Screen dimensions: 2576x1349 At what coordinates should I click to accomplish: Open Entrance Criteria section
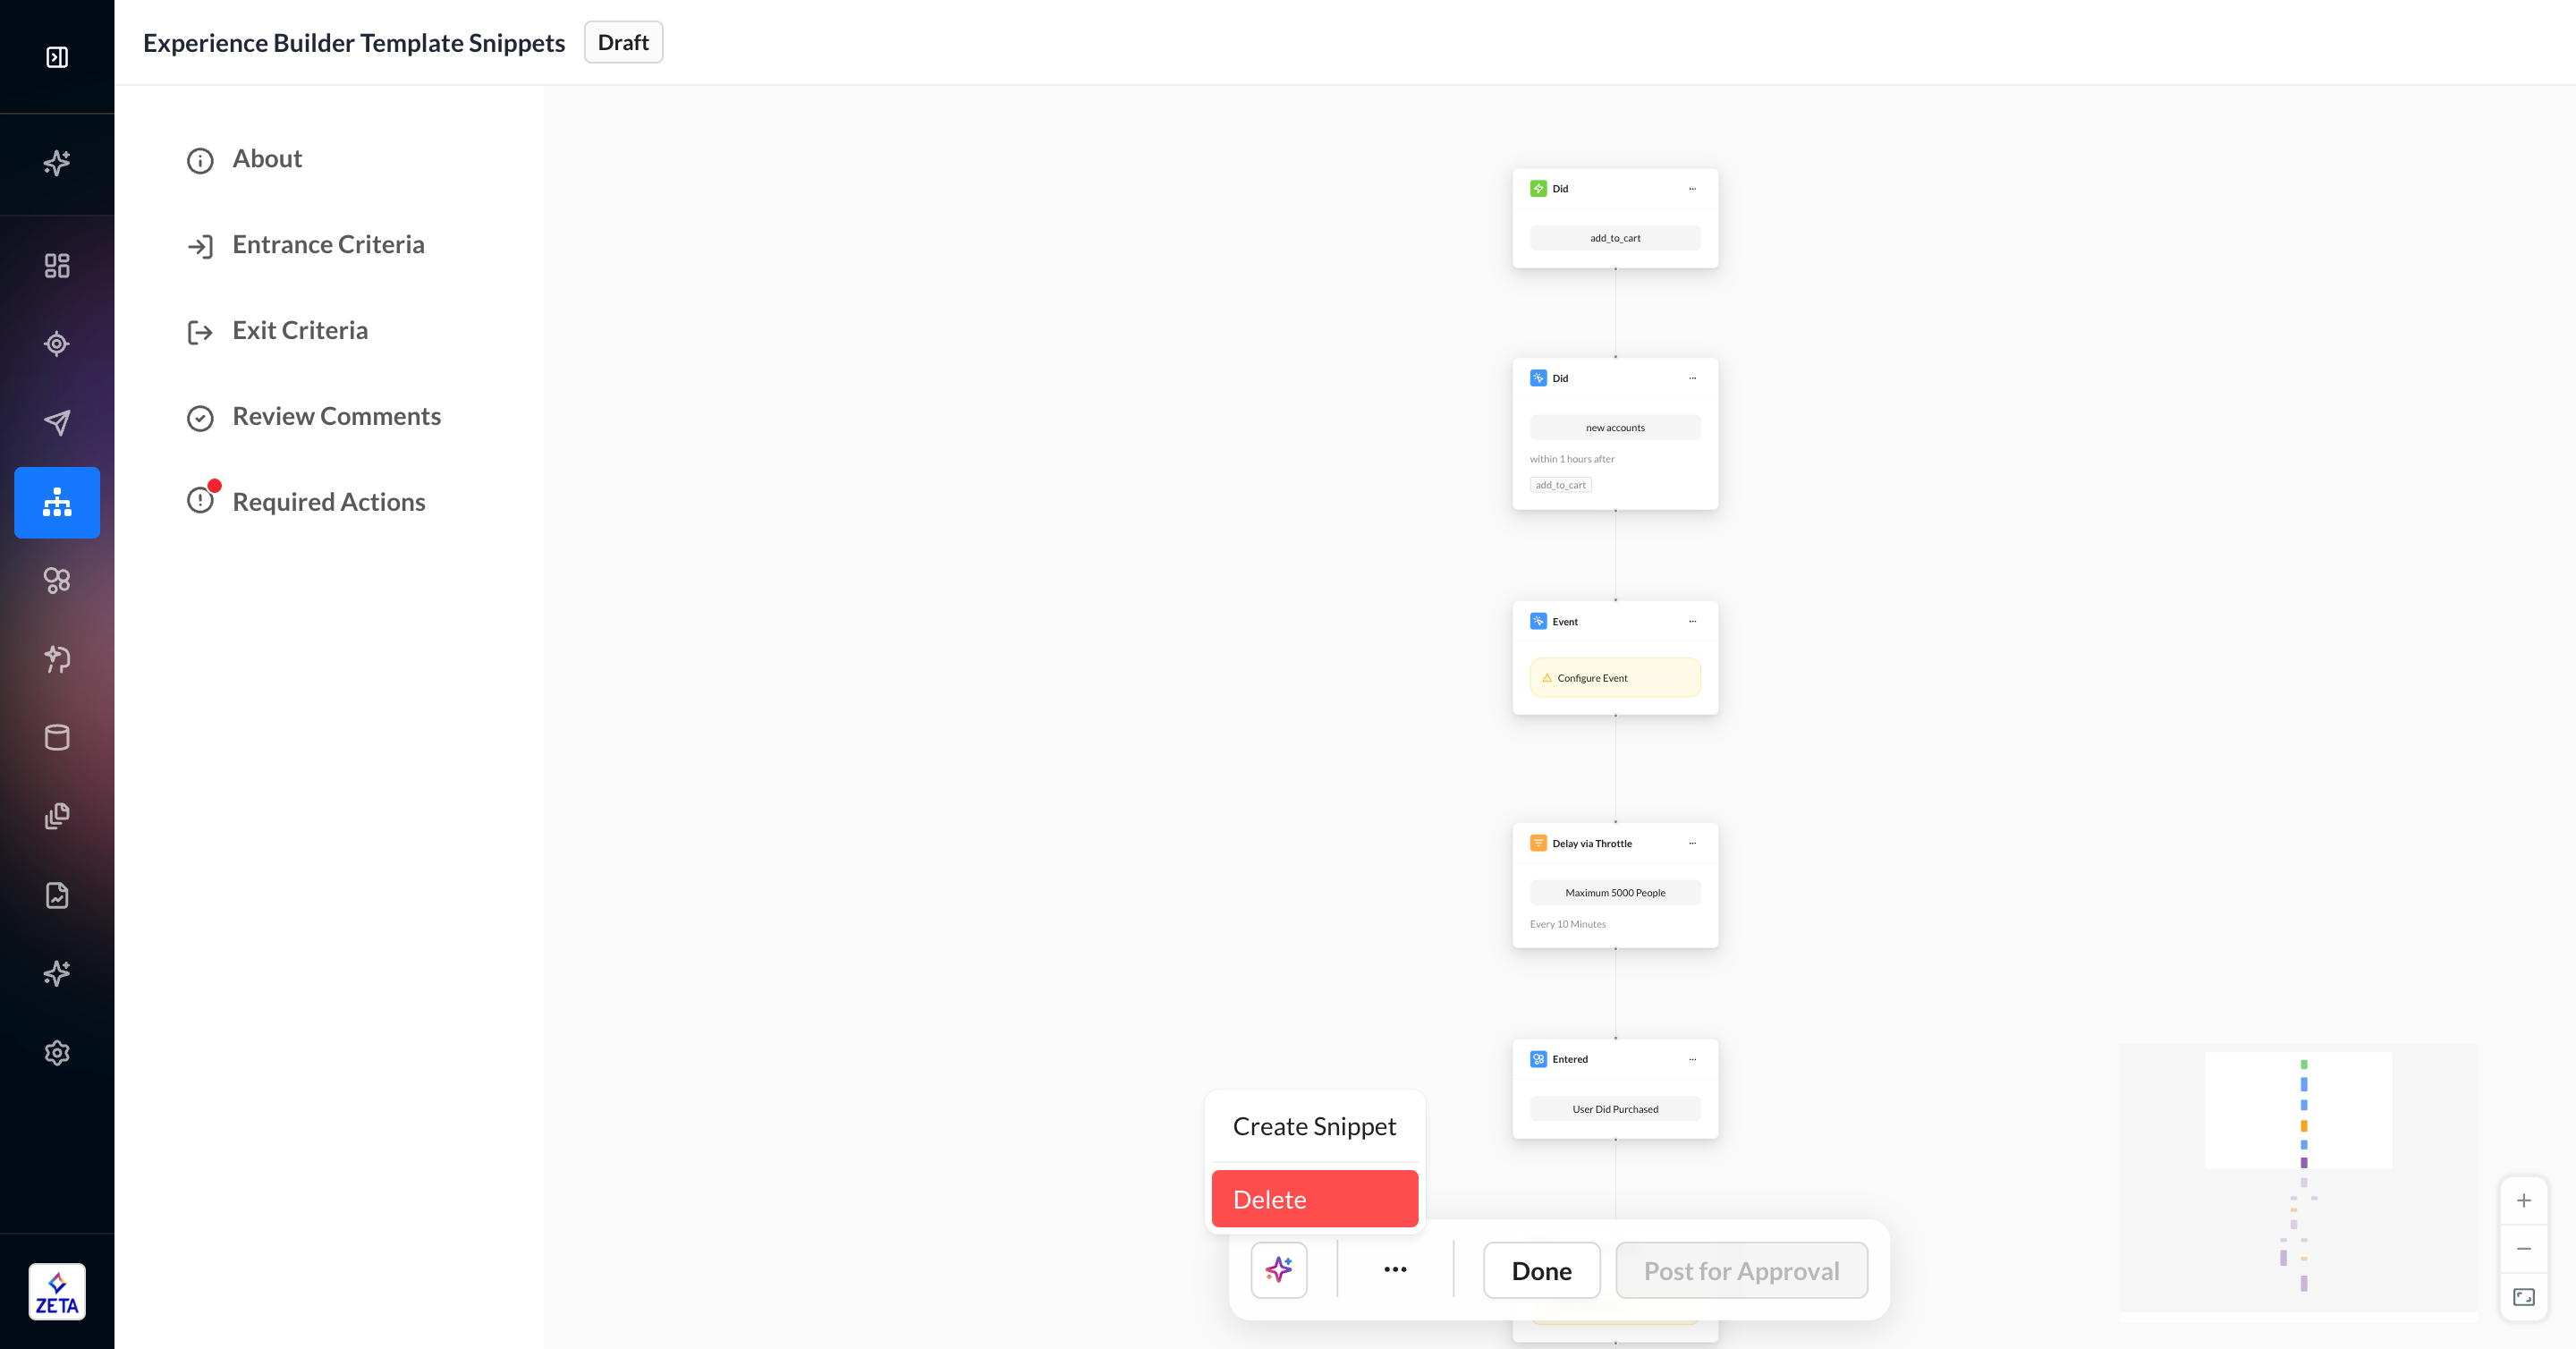[x=328, y=245]
